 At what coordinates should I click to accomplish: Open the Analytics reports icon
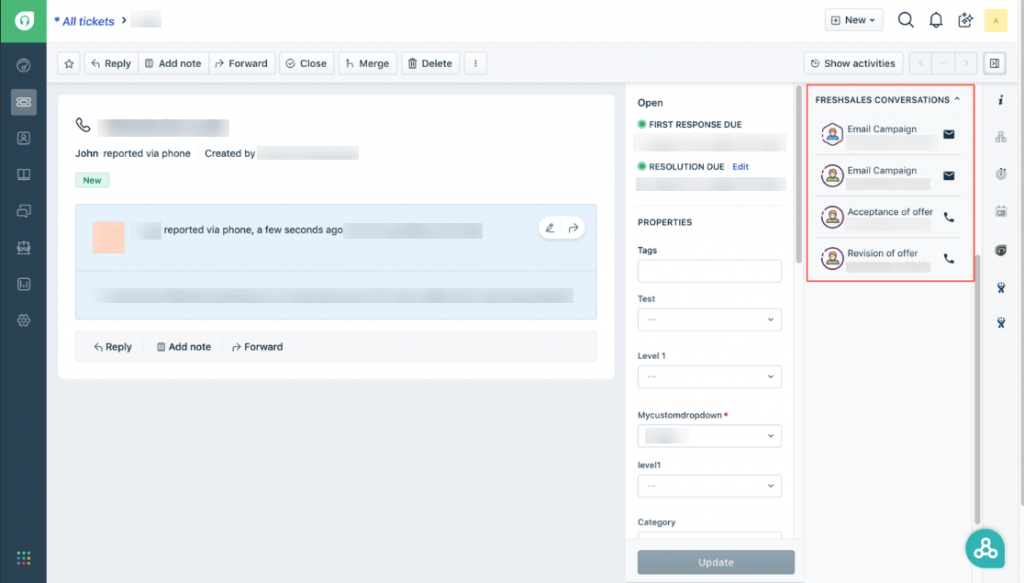coord(23,284)
